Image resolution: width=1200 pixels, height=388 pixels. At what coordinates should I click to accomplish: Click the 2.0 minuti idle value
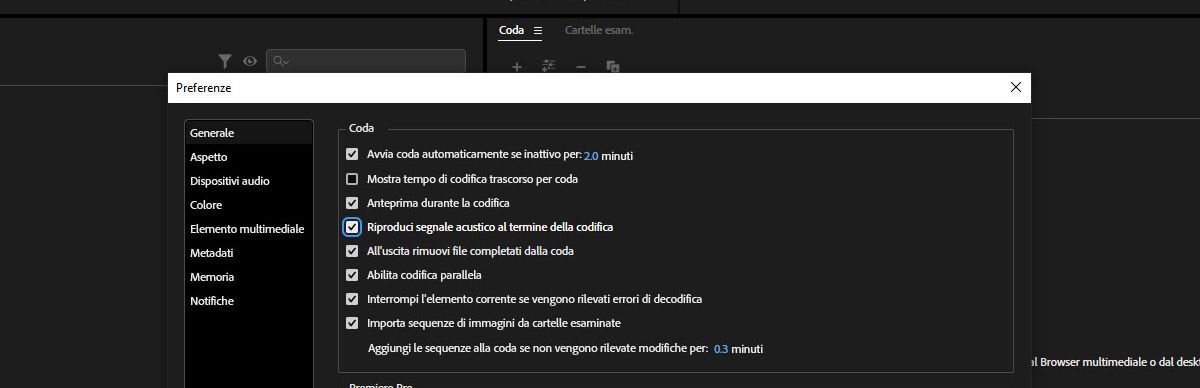point(591,156)
